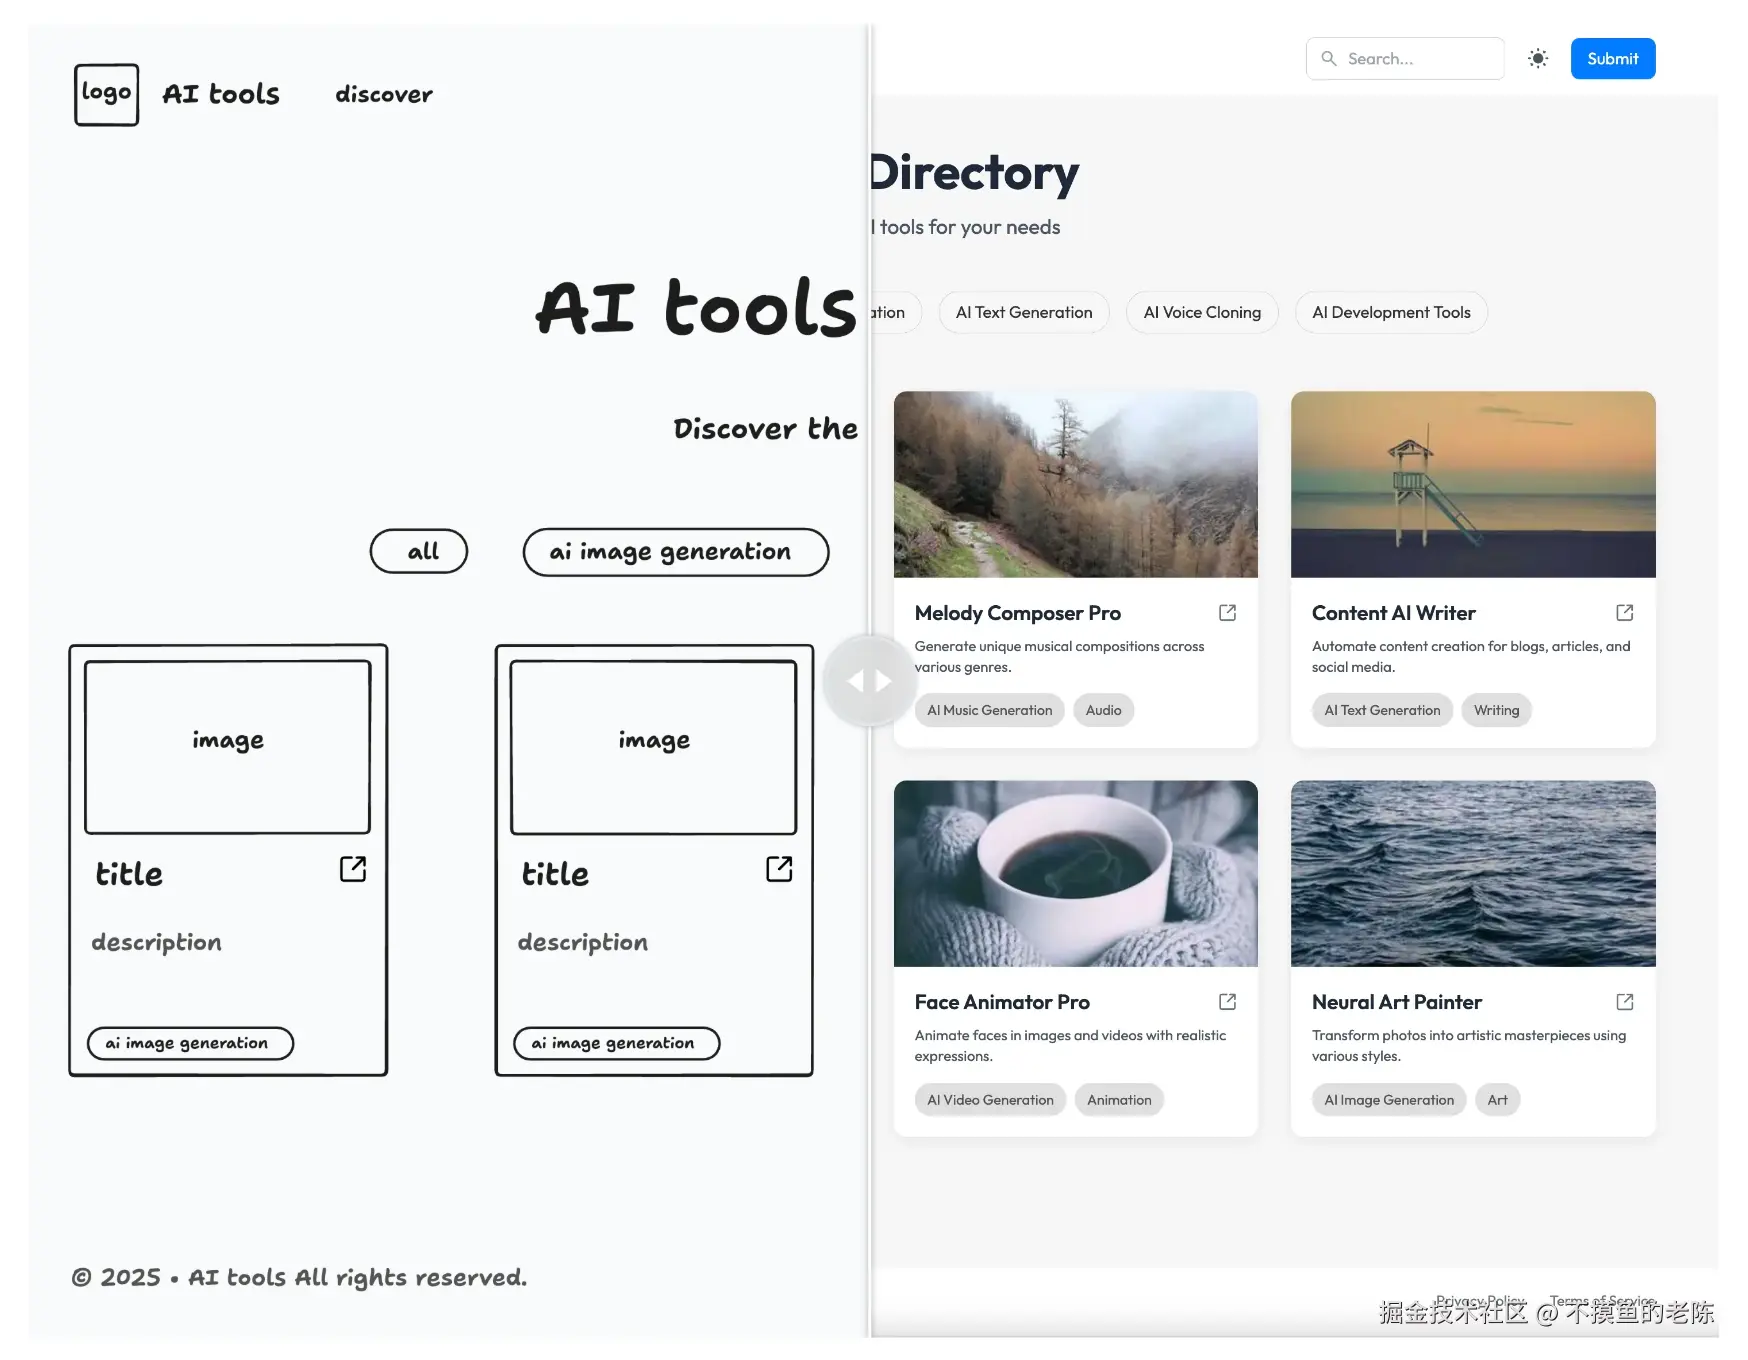Open the Content AI Writer thumbnail

coord(1473,484)
